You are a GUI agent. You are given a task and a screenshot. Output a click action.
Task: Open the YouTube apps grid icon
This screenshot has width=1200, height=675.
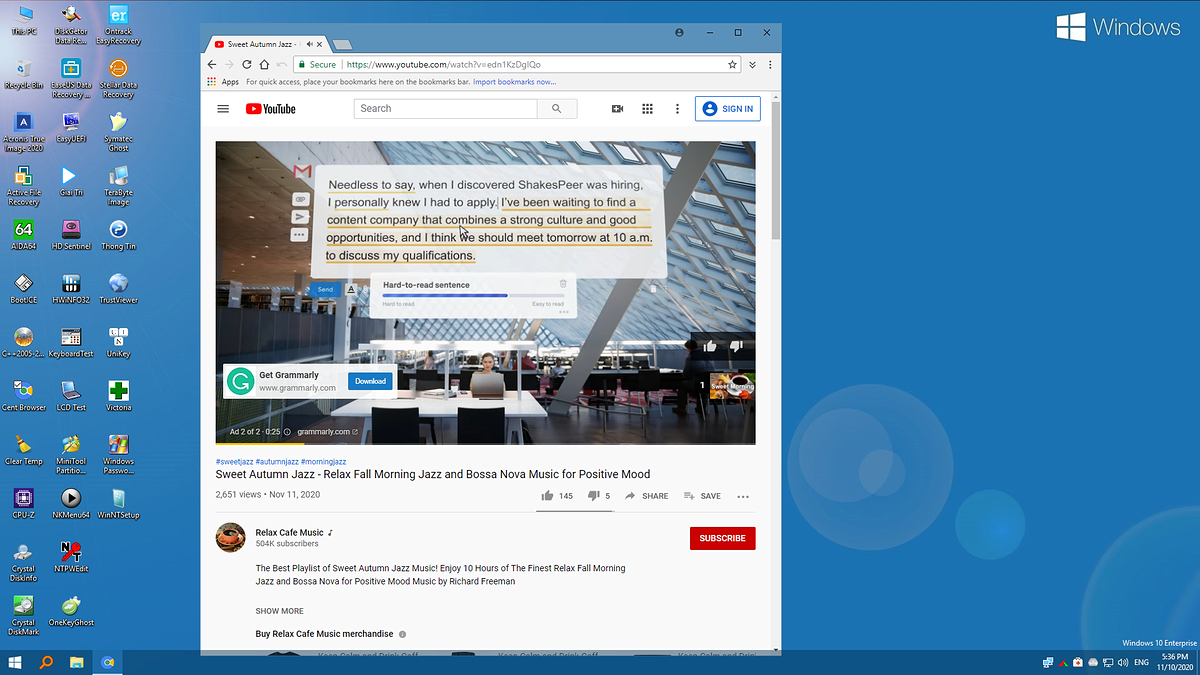(x=647, y=109)
